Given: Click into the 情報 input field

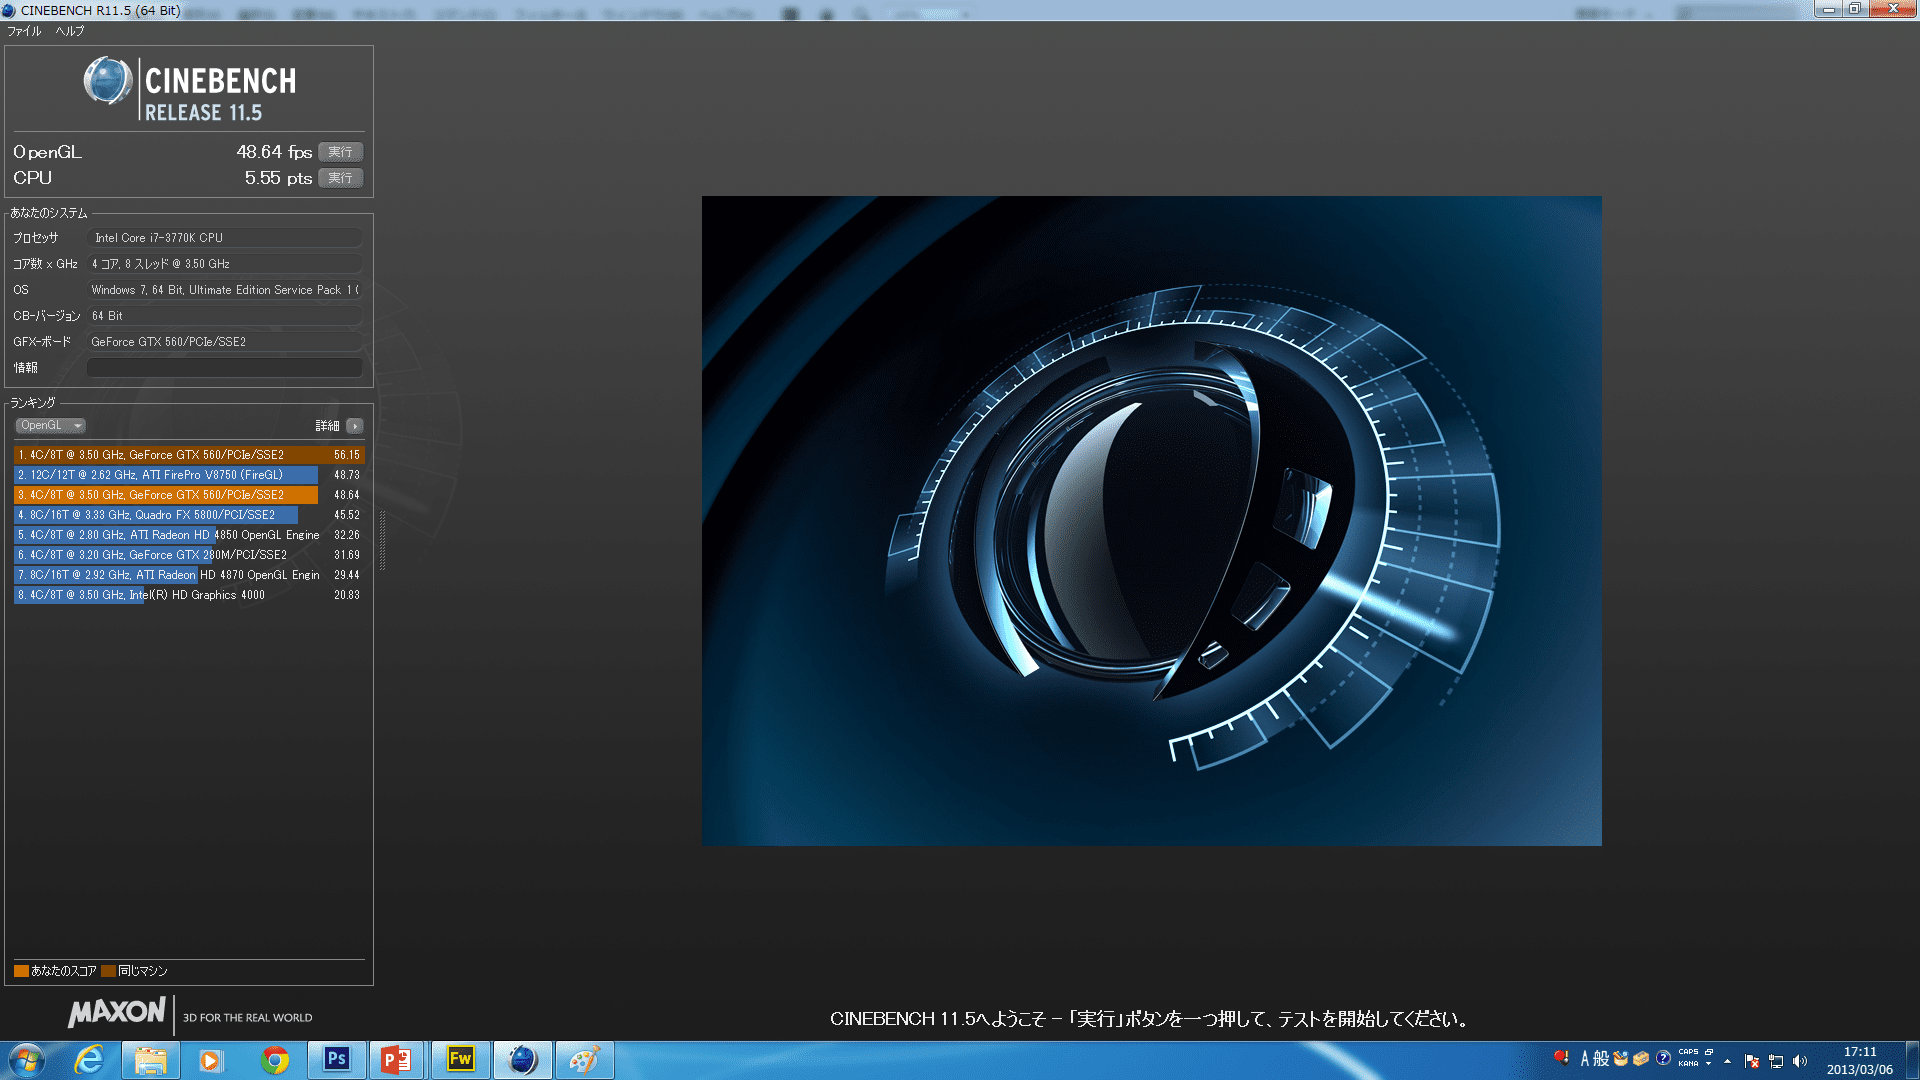Looking at the screenshot, I should (224, 368).
